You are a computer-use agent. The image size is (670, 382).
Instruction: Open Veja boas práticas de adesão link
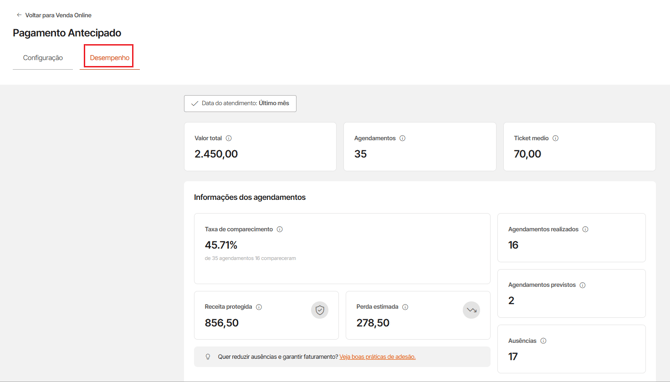[x=377, y=357]
